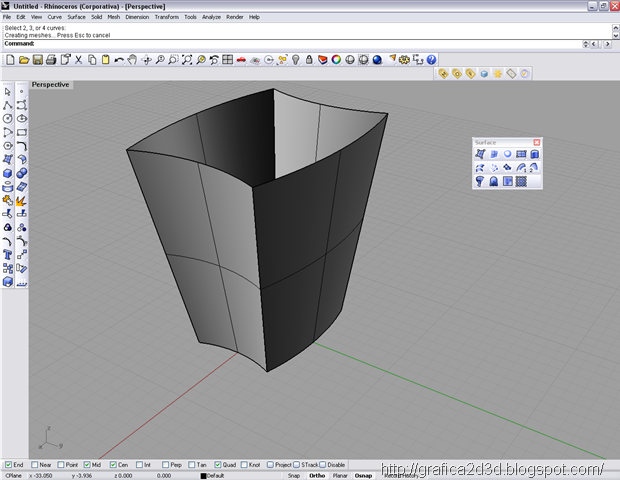
Task: Click command line right arrow button
Action: point(607,44)
